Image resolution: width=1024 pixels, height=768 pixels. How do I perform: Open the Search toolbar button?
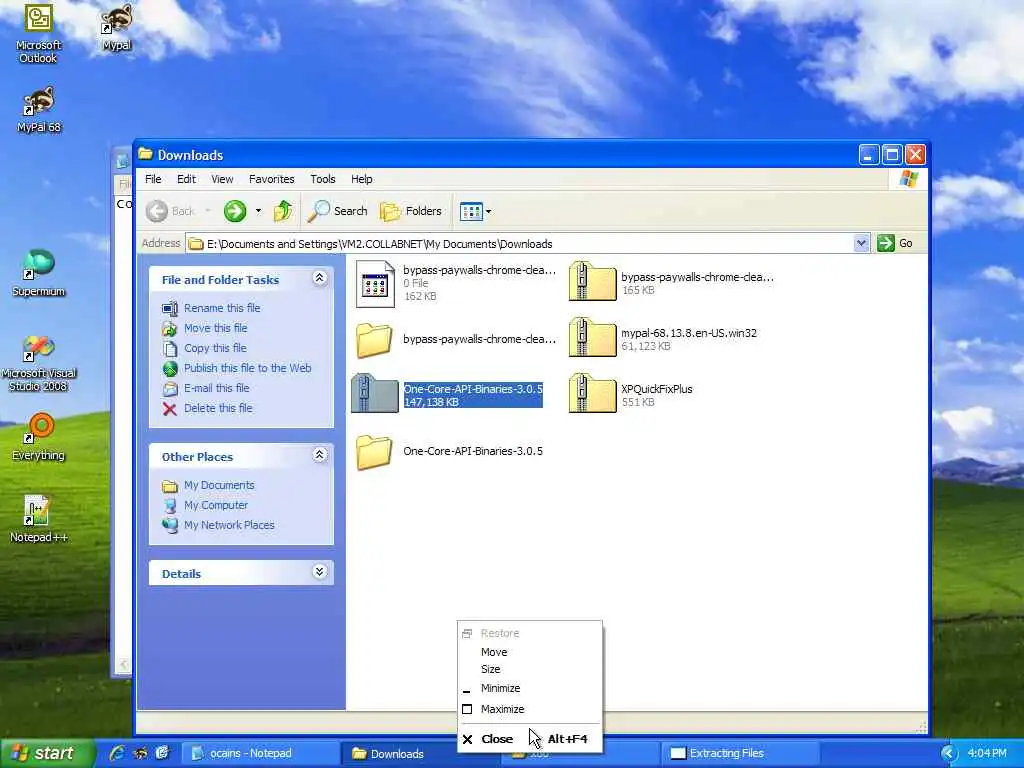coord(338,211)
